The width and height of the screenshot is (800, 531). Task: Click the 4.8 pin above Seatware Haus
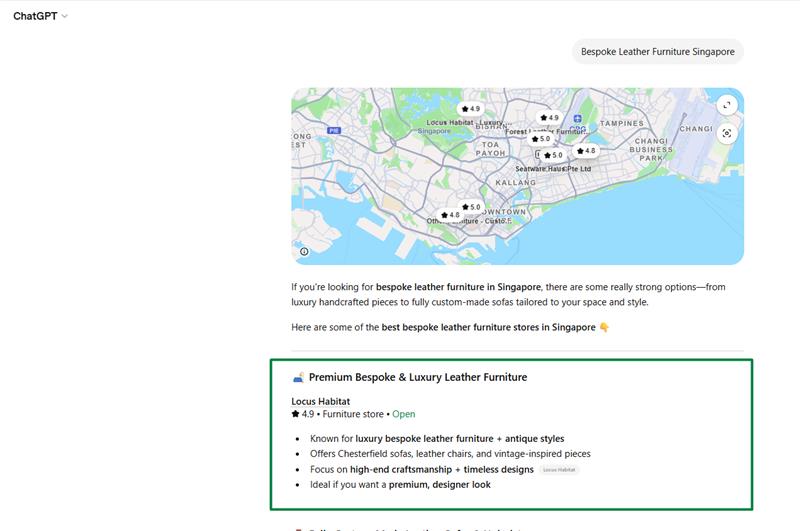[x=585, y=151]
